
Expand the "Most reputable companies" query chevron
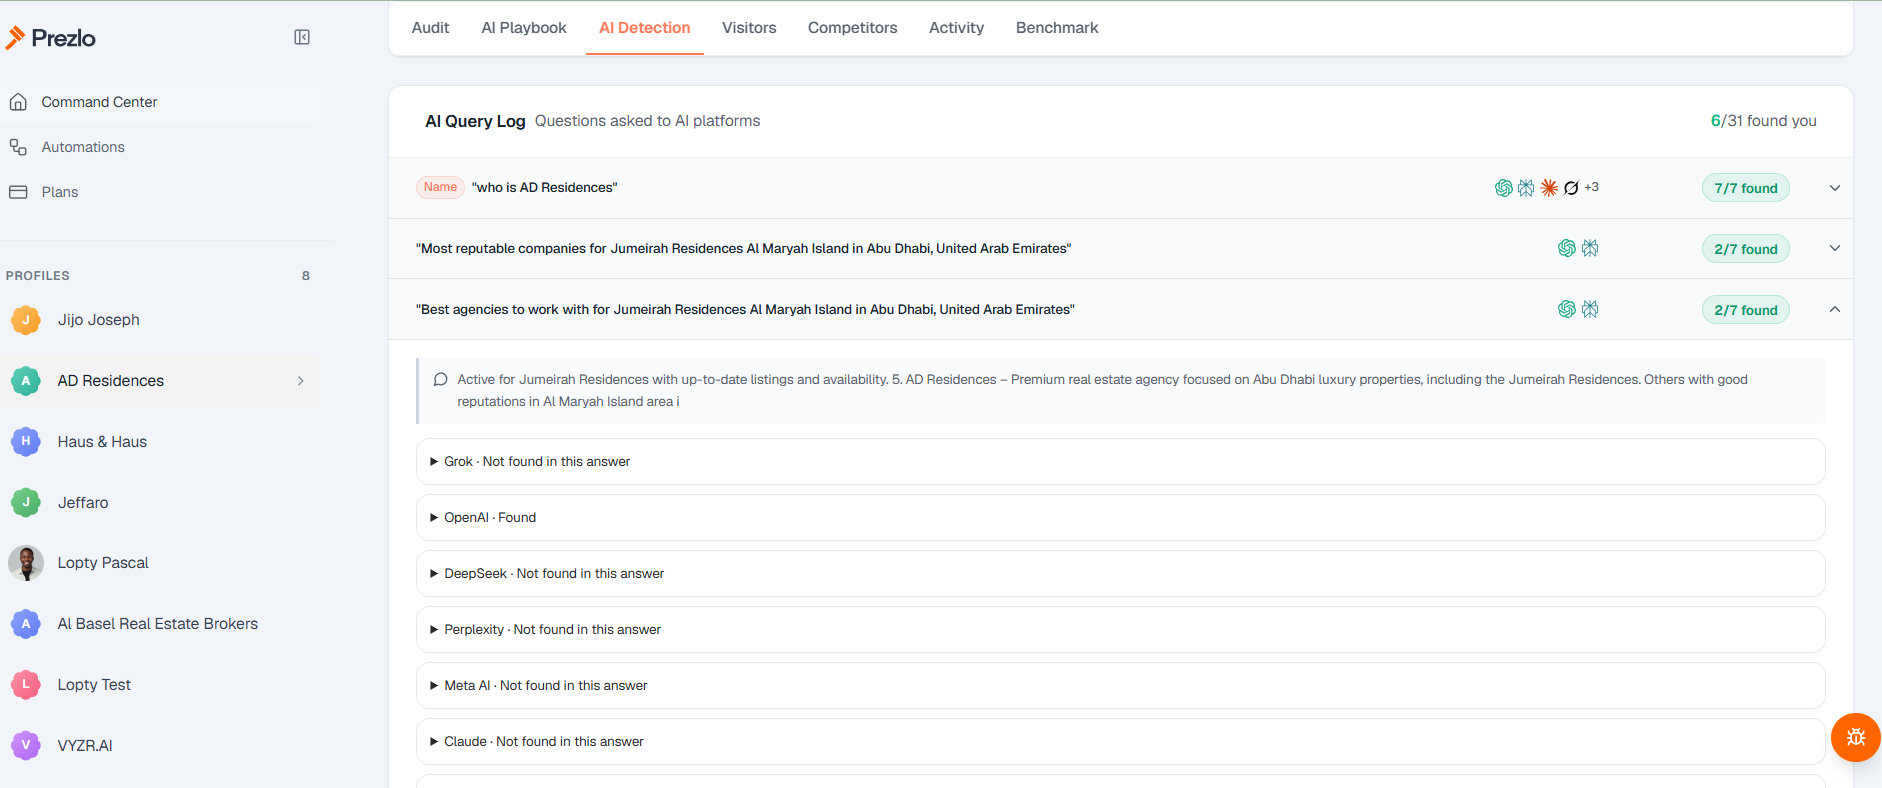coord(1835,248)
